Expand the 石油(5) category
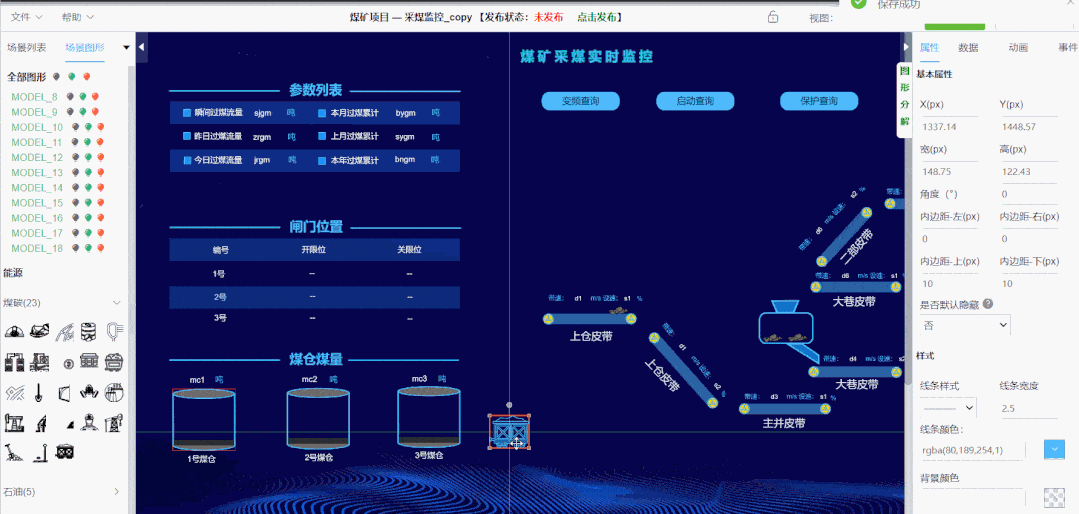This screenshot has height=514, width=1079. point(116,491)
